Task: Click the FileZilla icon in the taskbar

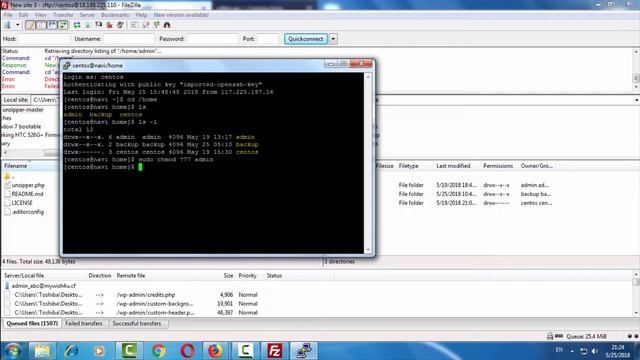Action: [274, 351]
